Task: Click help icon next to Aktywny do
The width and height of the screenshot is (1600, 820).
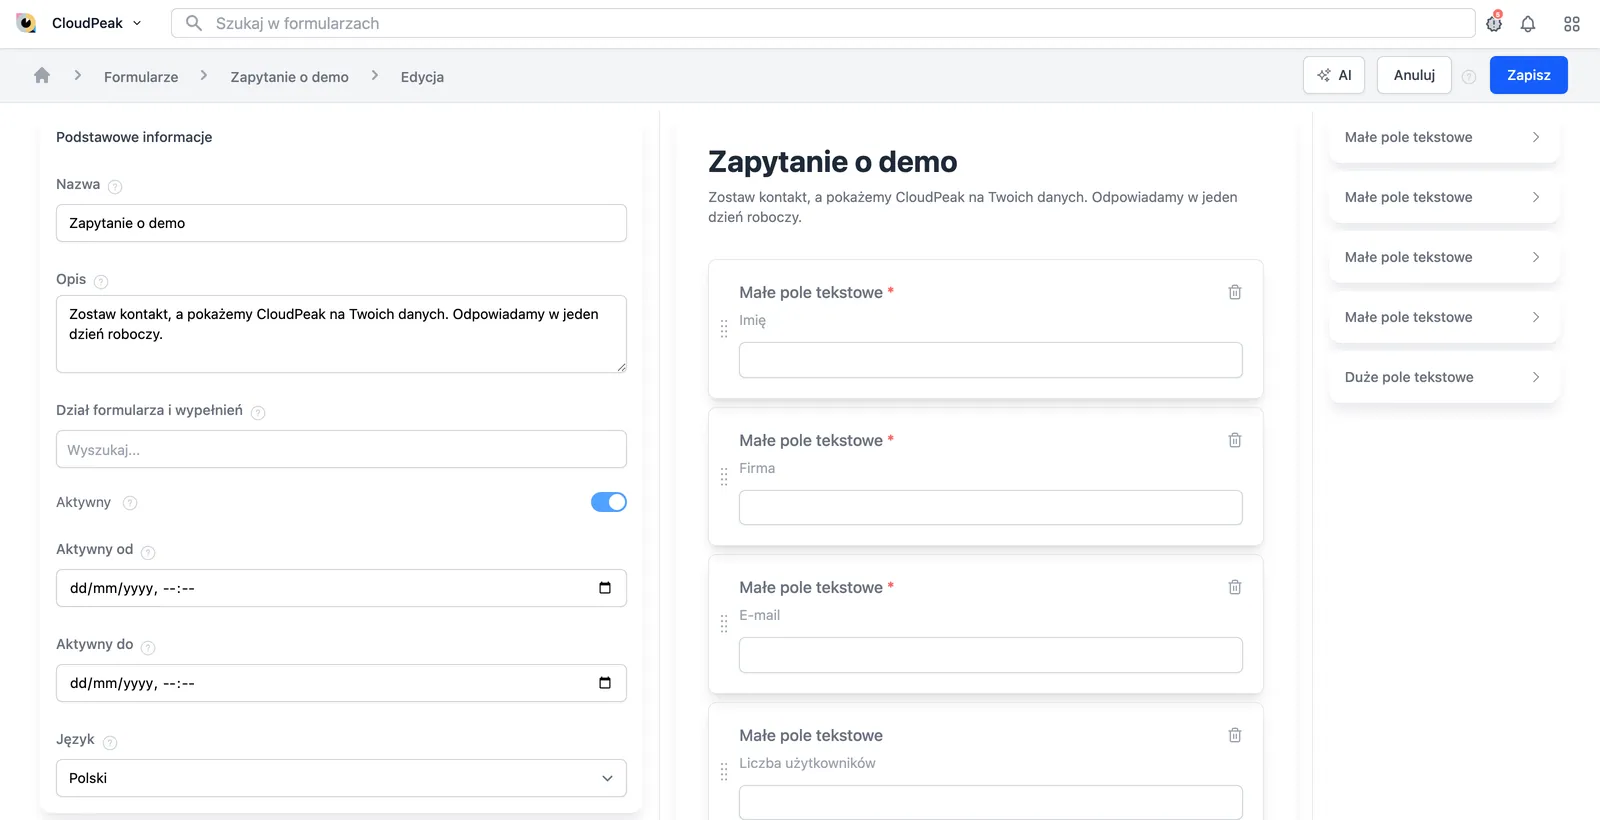Action: click(x=148, y=647)
